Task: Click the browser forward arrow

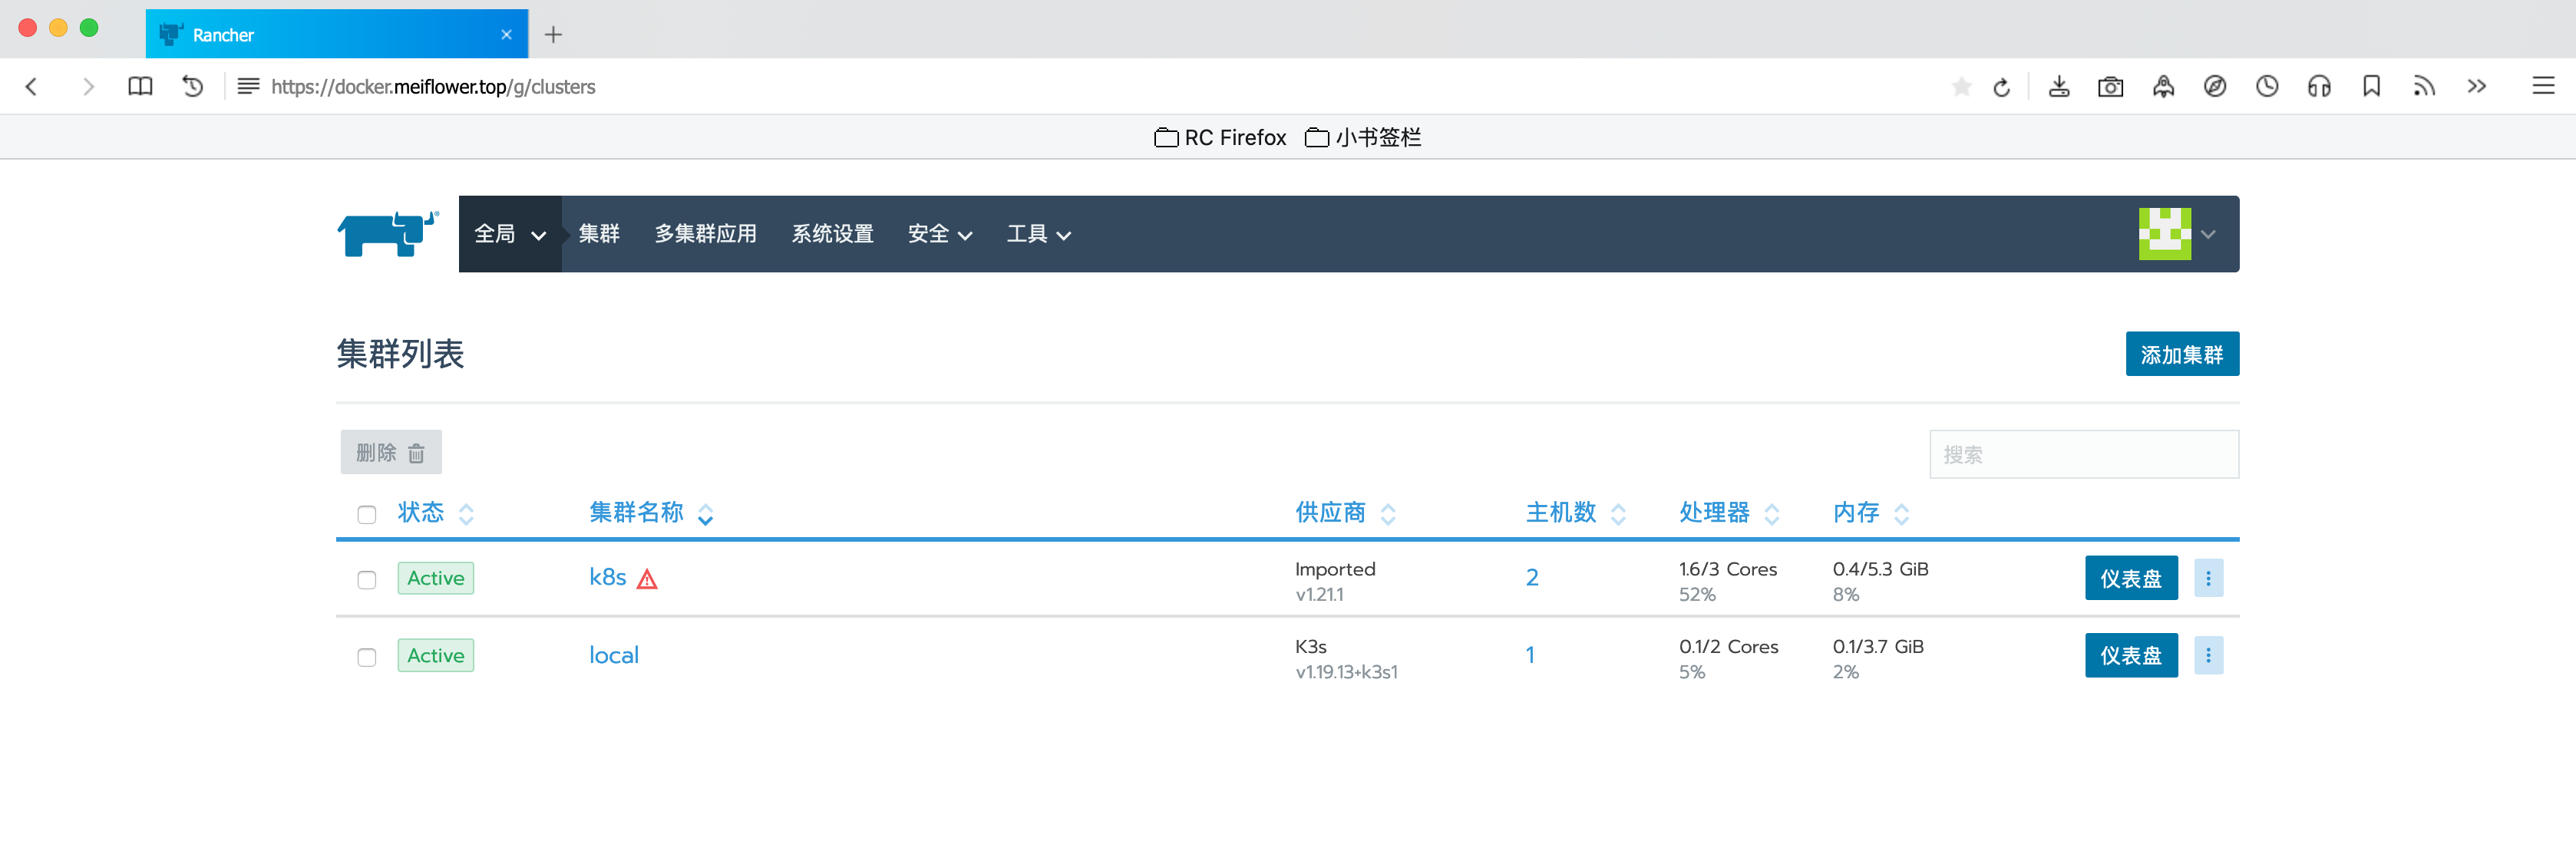Action: (x=88, y=87)
